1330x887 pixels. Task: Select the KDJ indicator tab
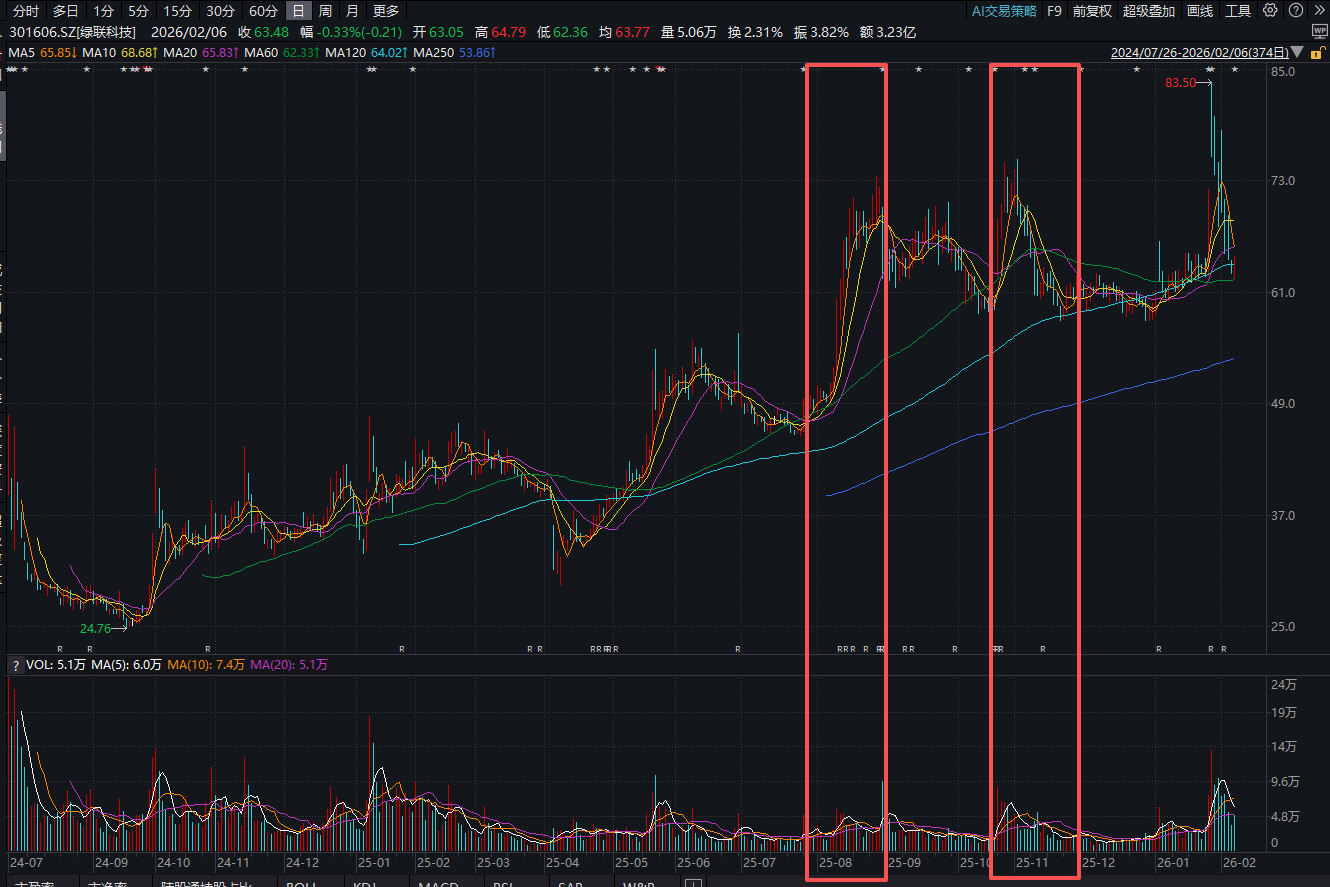[366, 884]
